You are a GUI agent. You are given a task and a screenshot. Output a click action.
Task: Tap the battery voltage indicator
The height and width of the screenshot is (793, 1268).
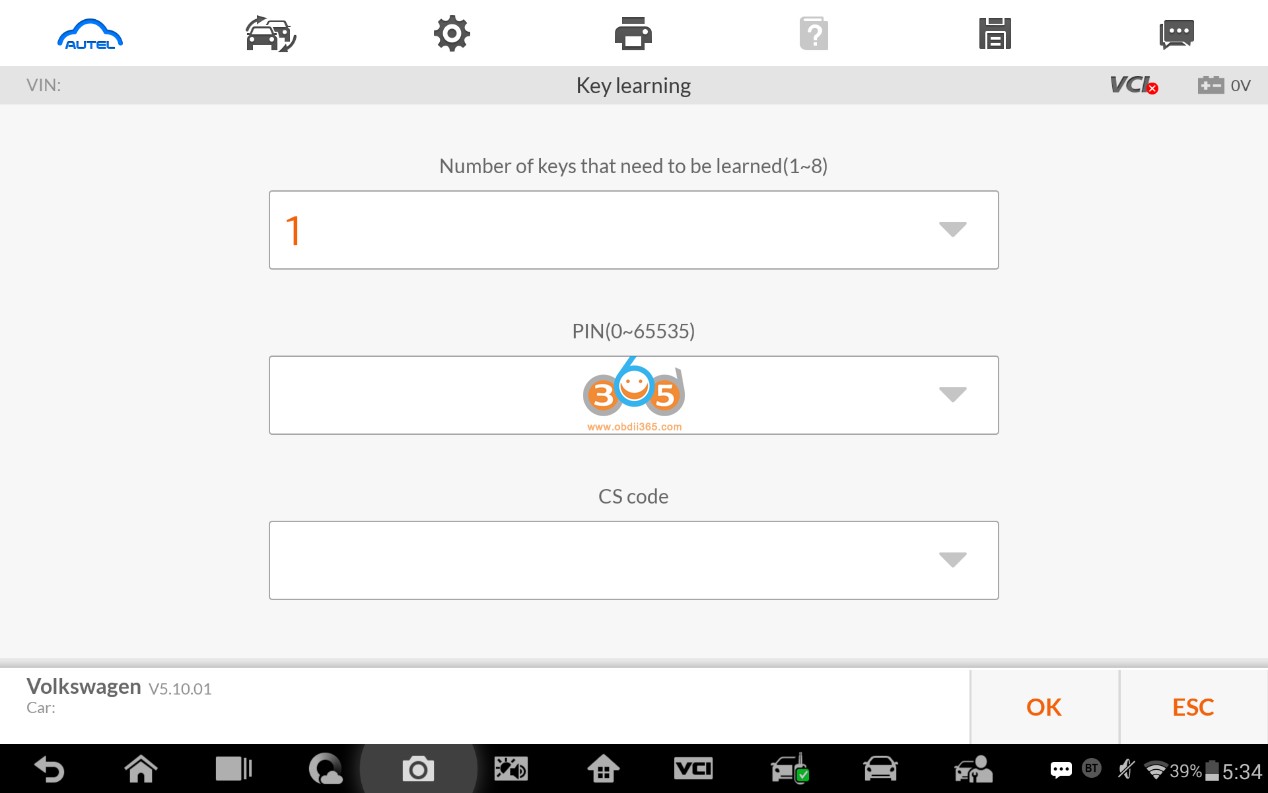[x=1225, y=86]
